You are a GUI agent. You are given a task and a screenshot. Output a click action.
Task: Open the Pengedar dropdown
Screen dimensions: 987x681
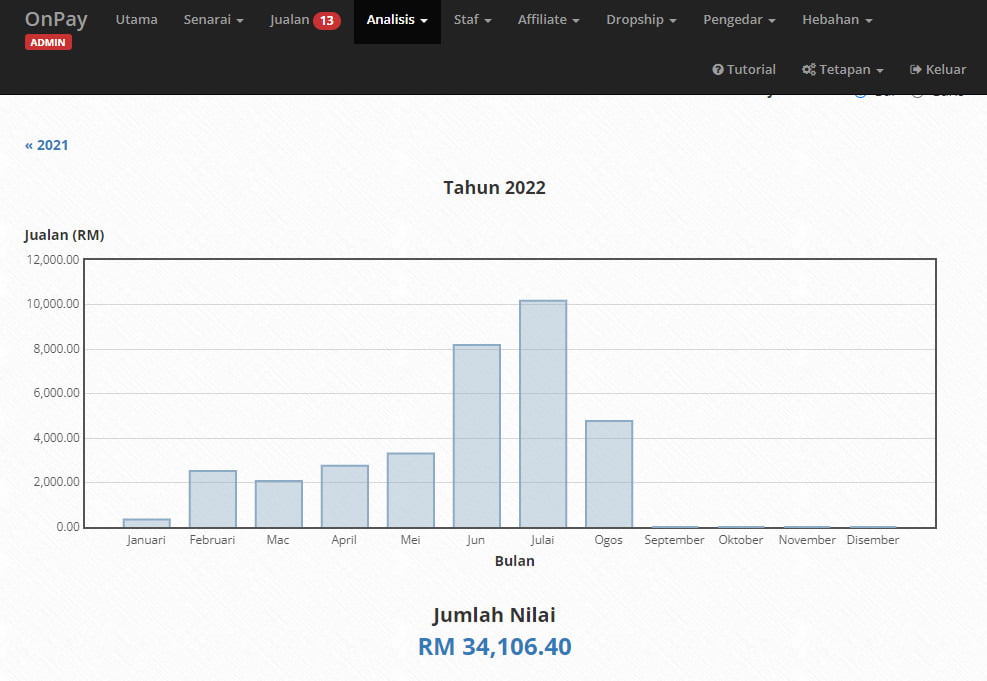(x=739, y=20)
